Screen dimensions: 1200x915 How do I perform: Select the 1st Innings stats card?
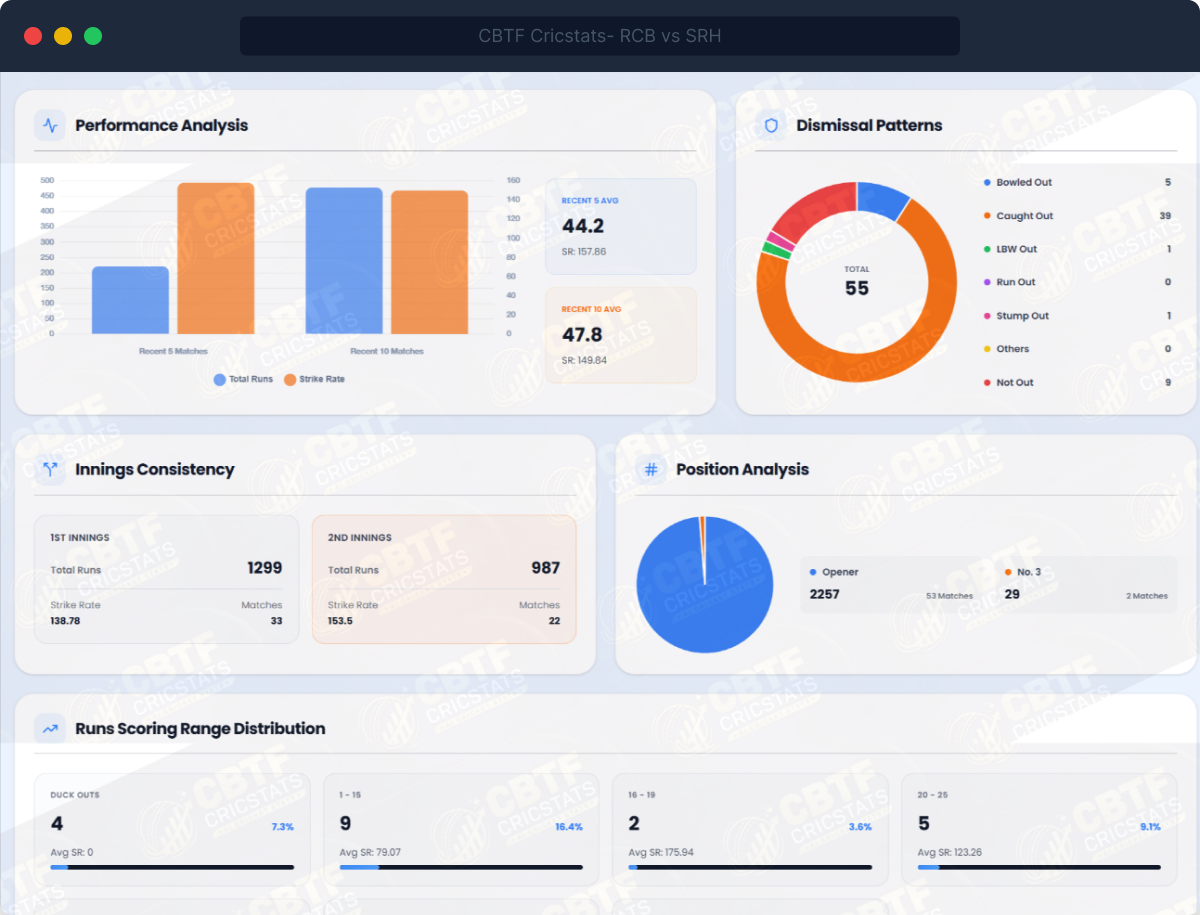click(166, 579)
